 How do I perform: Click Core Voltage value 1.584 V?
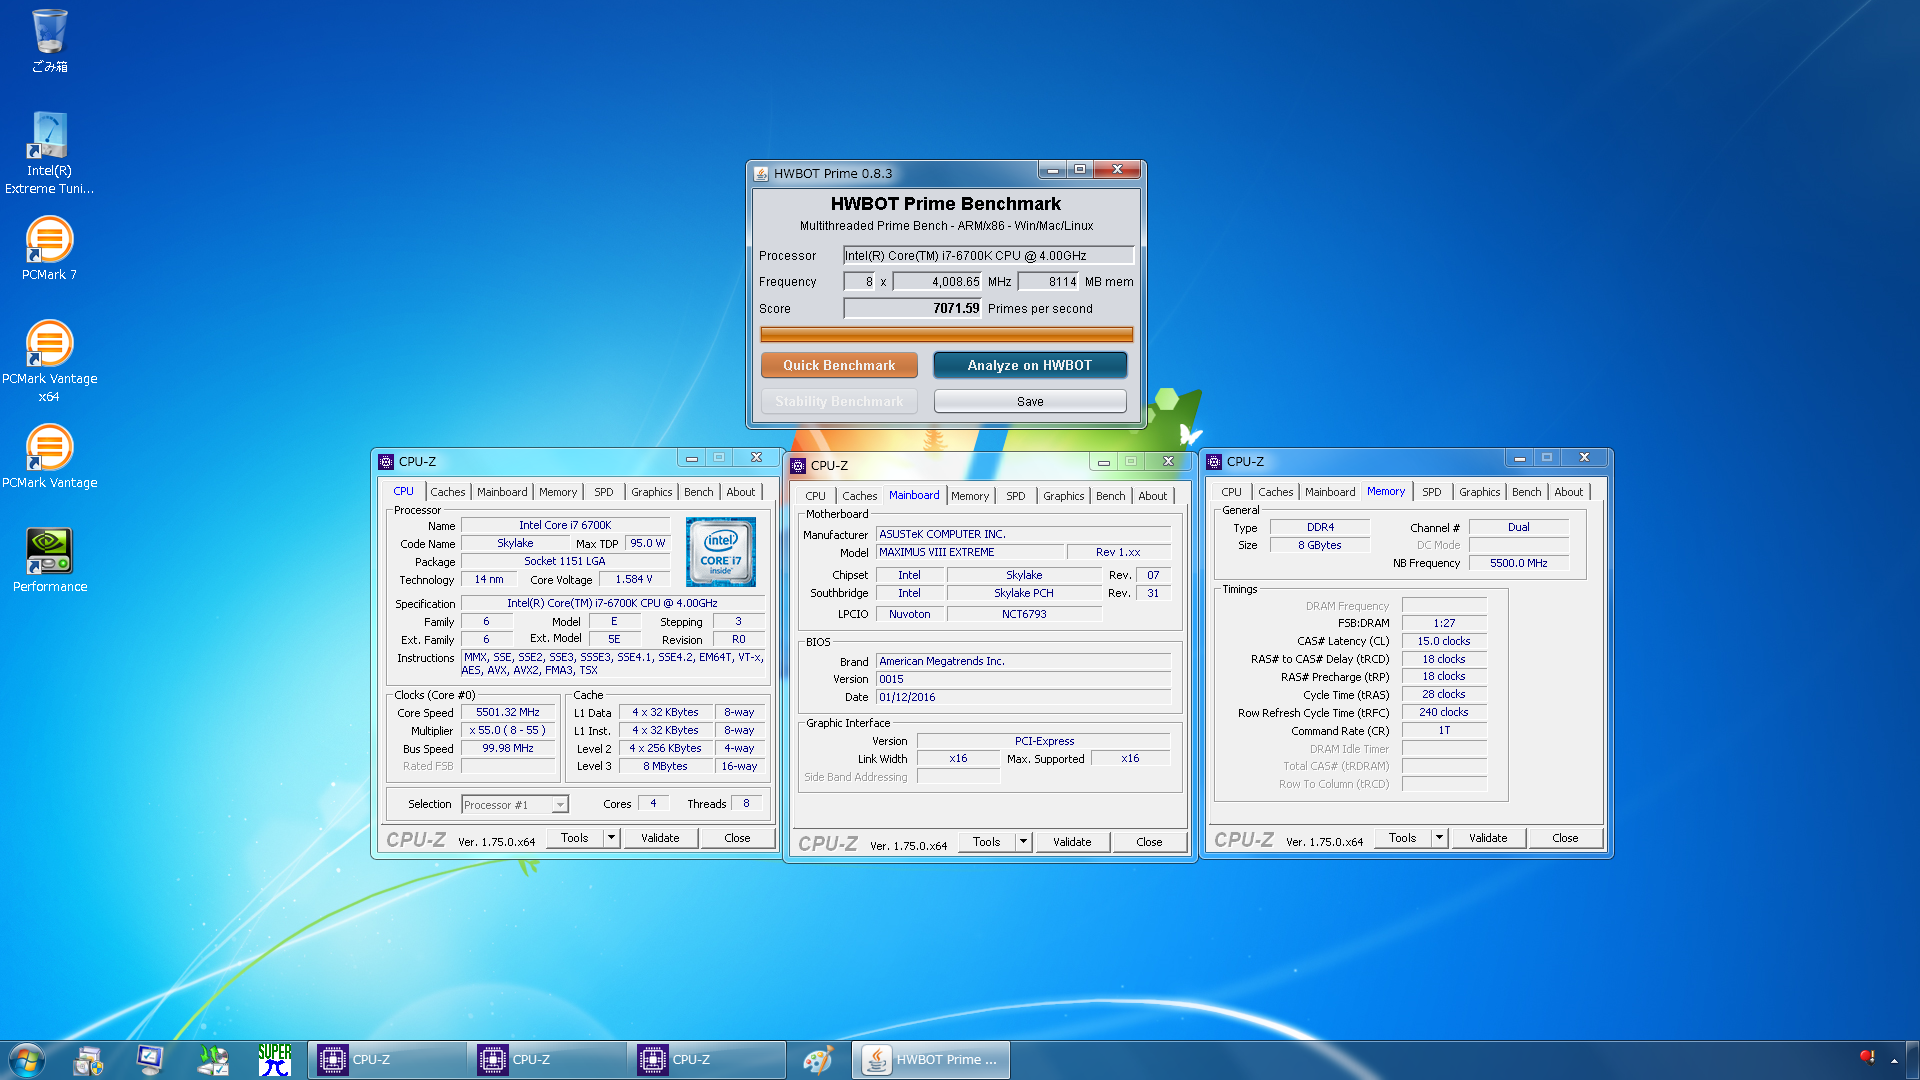[634, 579]
